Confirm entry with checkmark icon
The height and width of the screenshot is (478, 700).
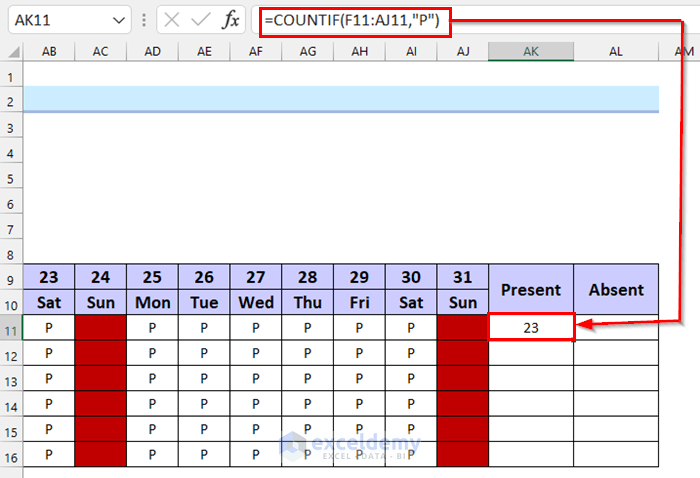[x=200, y=20]
